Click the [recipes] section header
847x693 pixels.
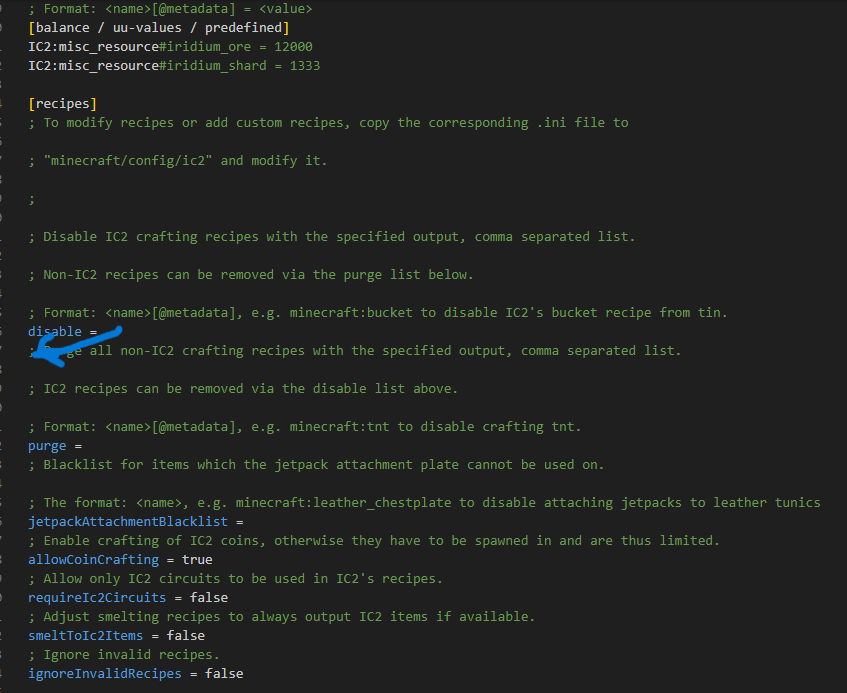[x=63, y=104]
